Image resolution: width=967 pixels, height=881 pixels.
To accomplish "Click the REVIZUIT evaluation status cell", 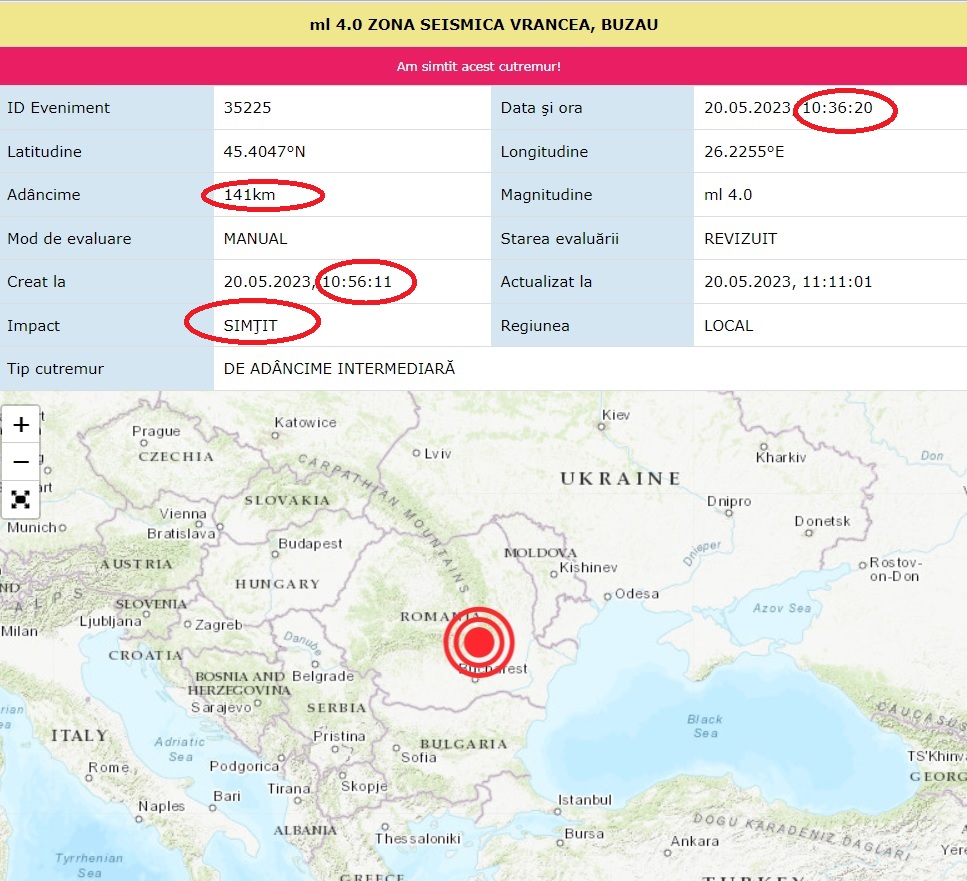I will 741,239.
